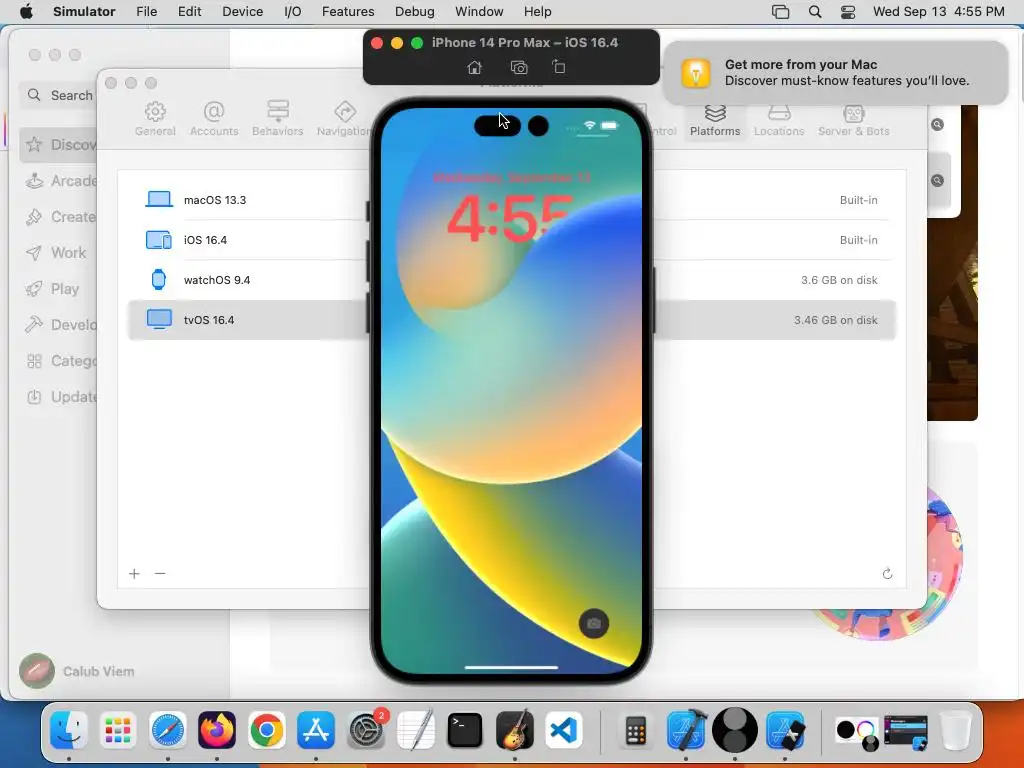The width and height of the screenshot is (1024, 768).
Task: Launch Google Chrome from the Dock
Action: click(x=266, y=729)
